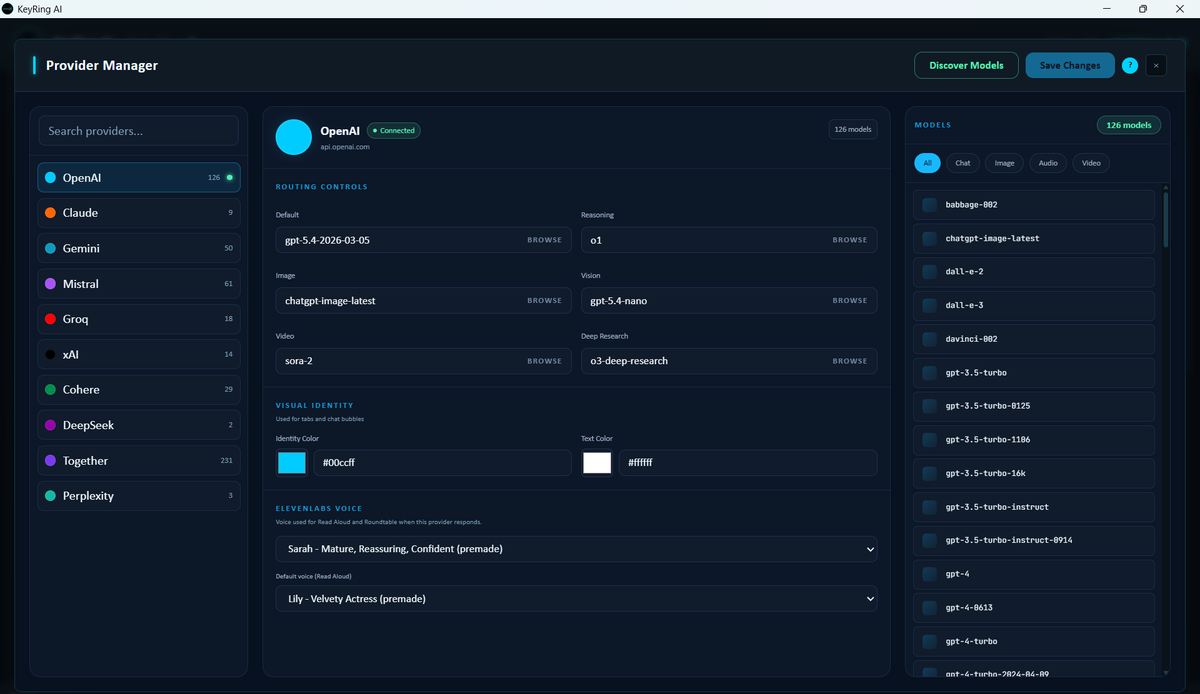Click the OpenAI provider avatar circle
This screenshot has height=694, width=1200.
pyautogui.click(x=294, y=137)
